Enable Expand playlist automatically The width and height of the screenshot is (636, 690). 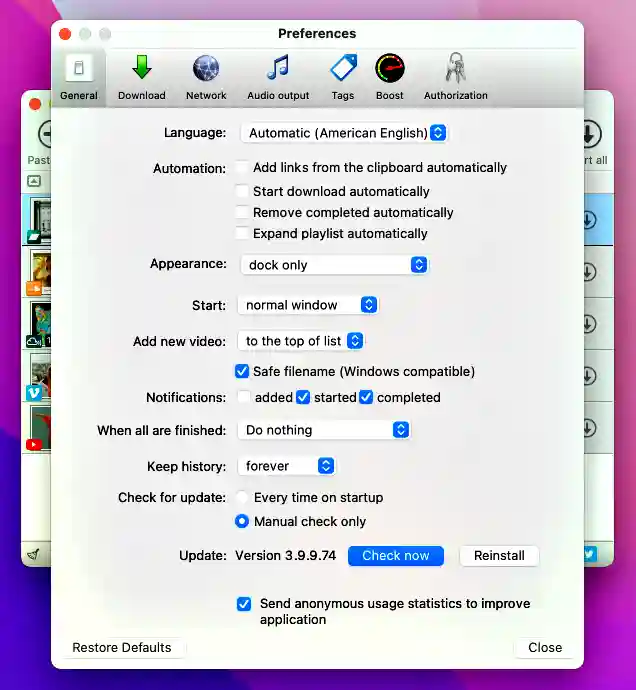click(x=242, y=233)
